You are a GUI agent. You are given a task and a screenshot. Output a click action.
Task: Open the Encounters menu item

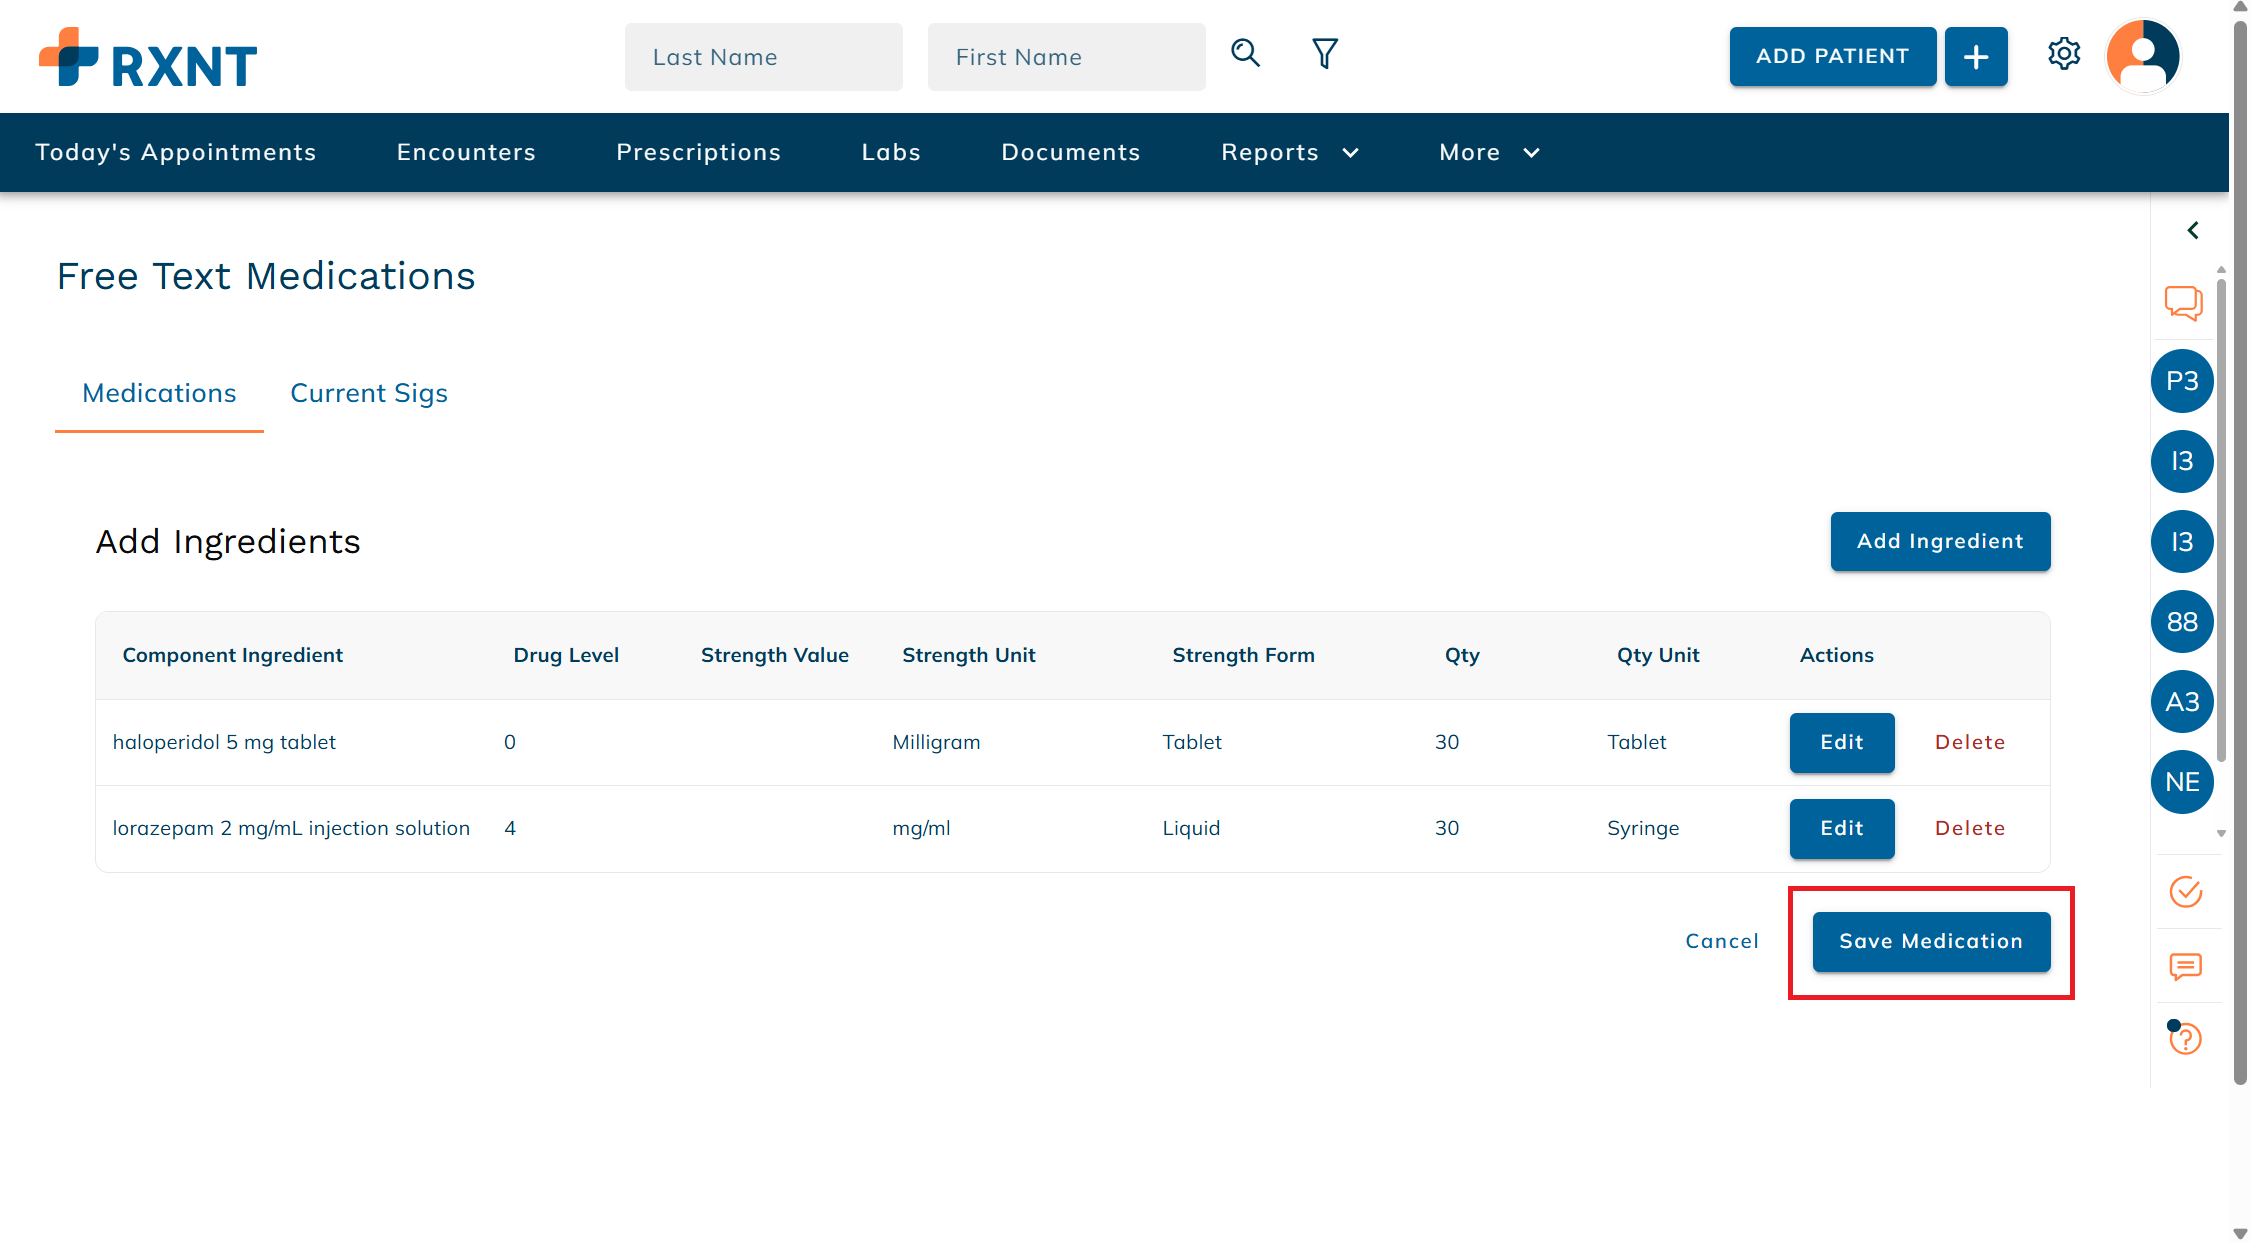click(466, 152)
